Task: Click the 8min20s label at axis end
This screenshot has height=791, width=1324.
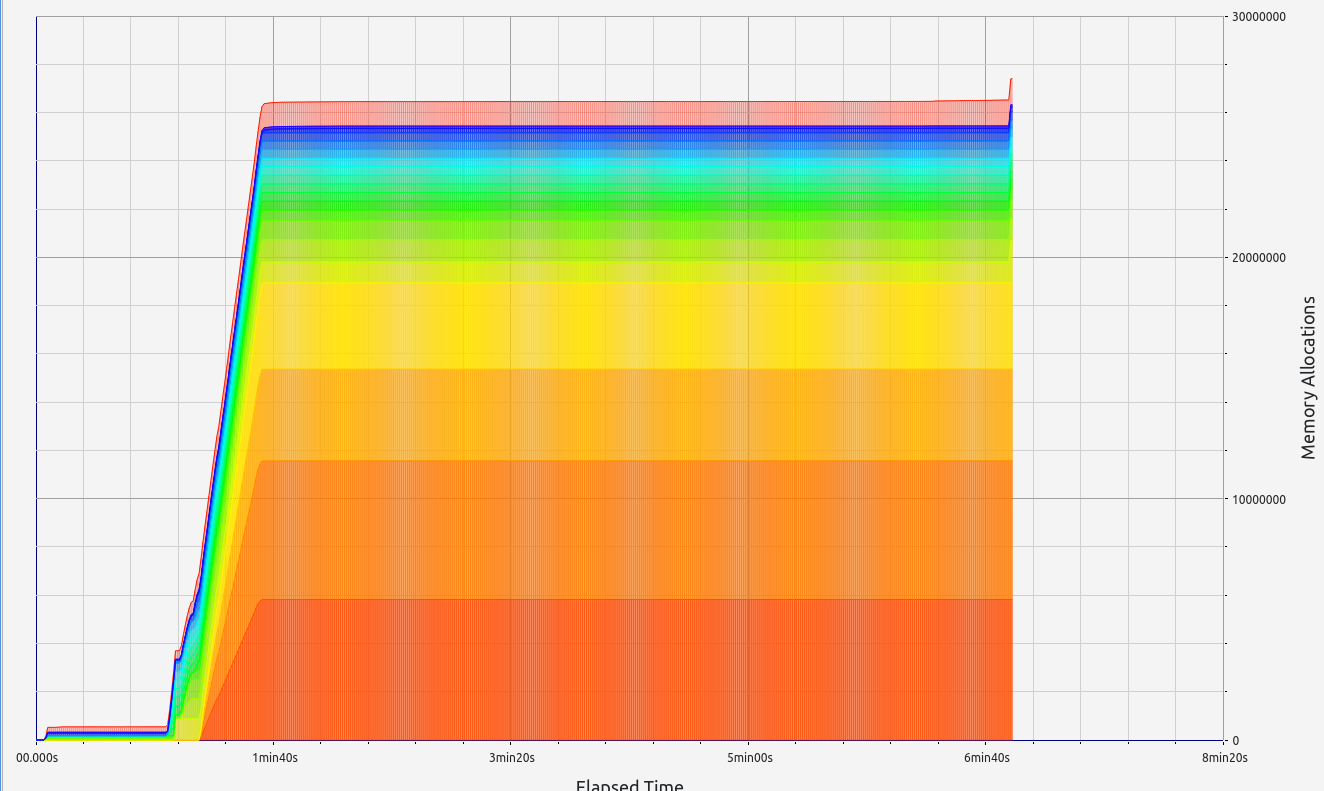Action: tap(1223, 759)
